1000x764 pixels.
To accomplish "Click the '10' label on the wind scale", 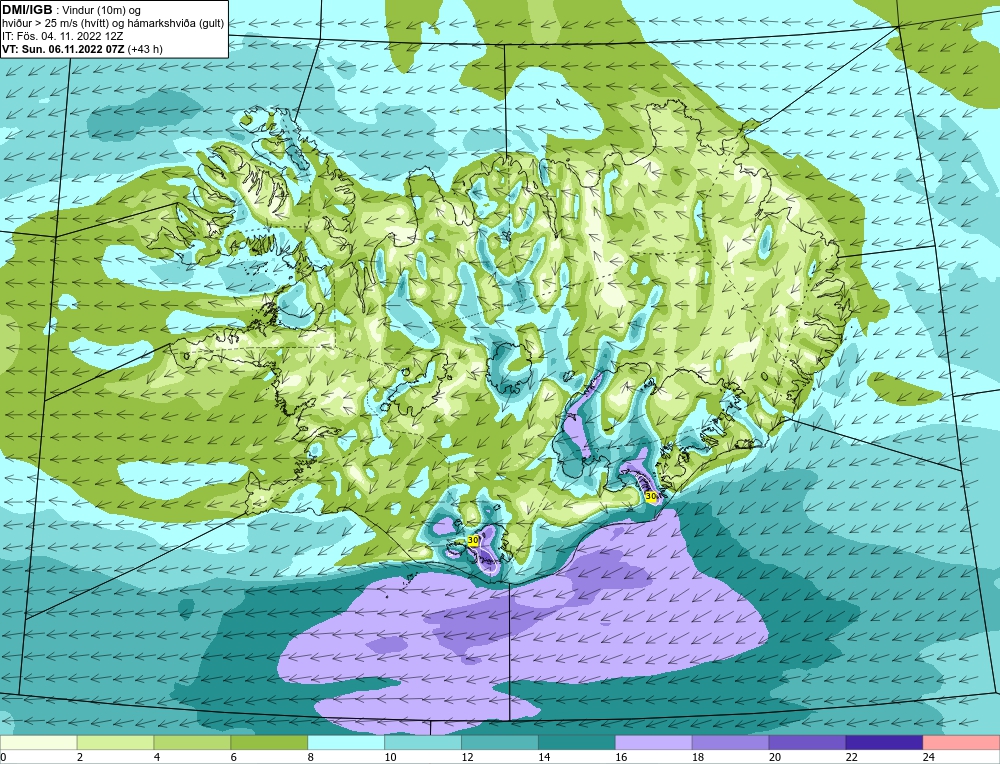I will pyautogui.click(x=390, y=757).
